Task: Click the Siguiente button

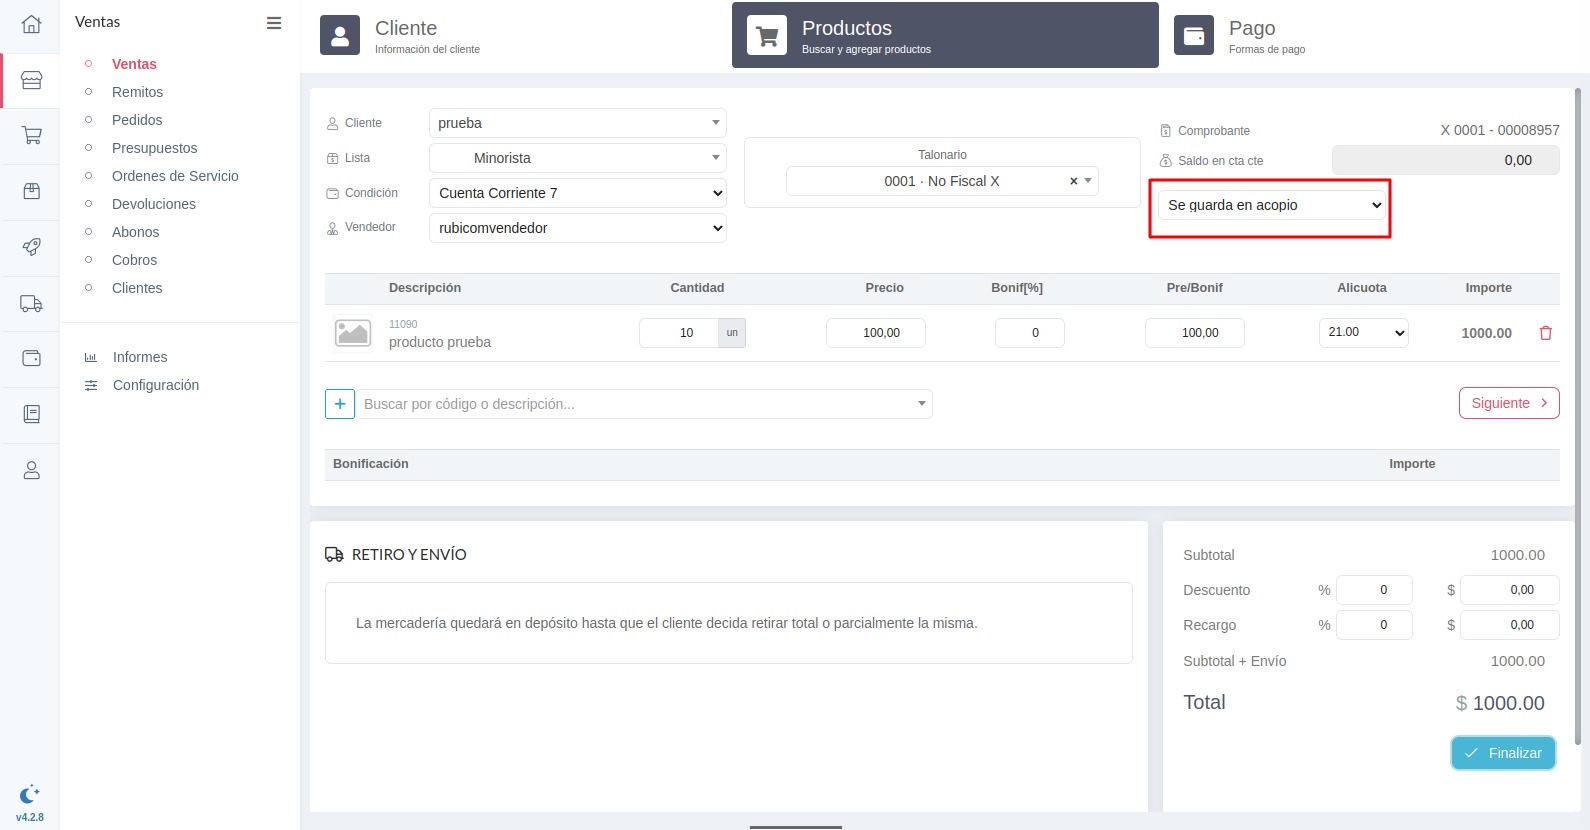Action: pos(1508,403)
